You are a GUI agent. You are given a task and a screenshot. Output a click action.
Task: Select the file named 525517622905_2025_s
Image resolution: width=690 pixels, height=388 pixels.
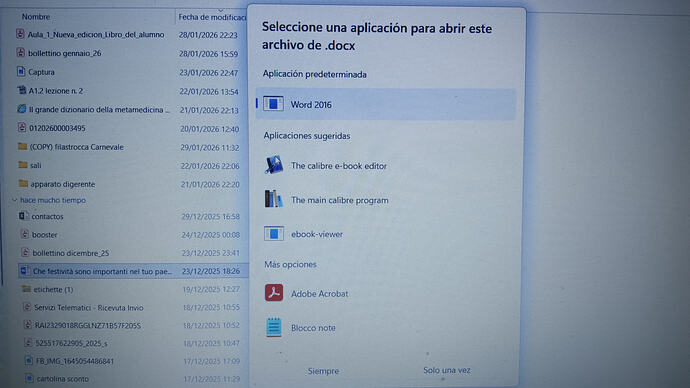[x=71, y=343]
